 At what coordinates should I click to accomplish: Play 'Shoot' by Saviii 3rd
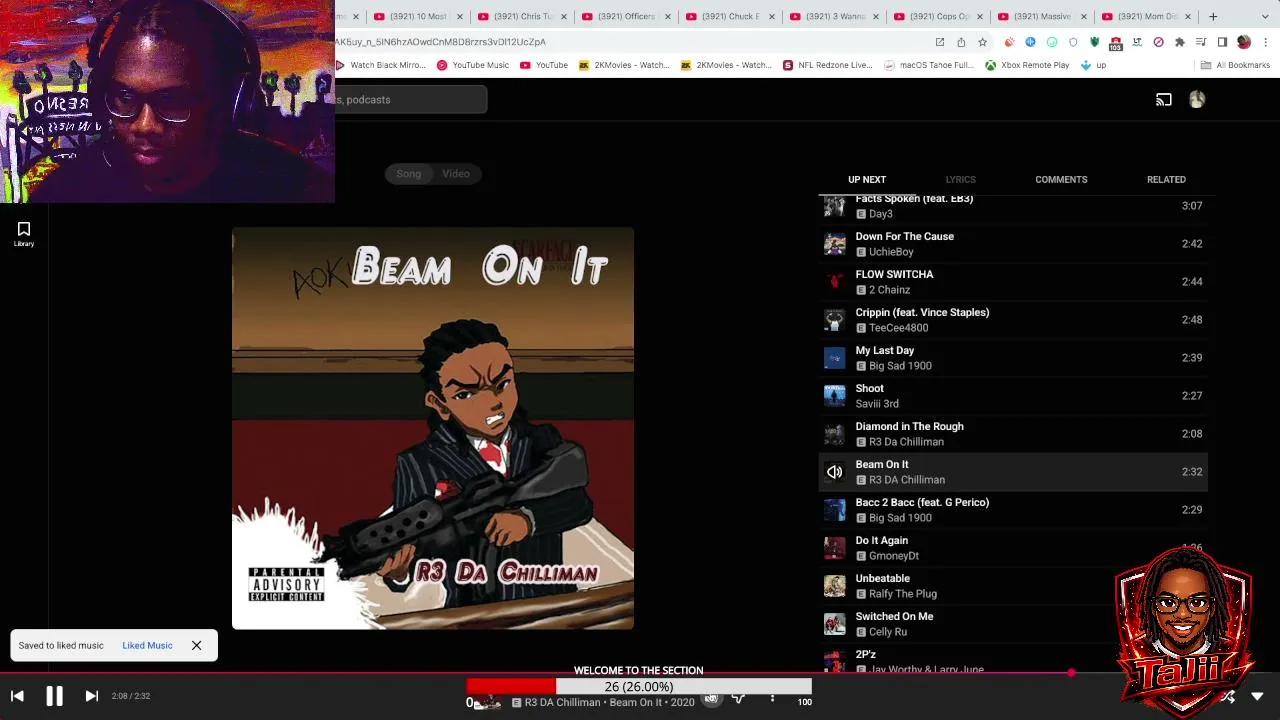click(1014, 396)
